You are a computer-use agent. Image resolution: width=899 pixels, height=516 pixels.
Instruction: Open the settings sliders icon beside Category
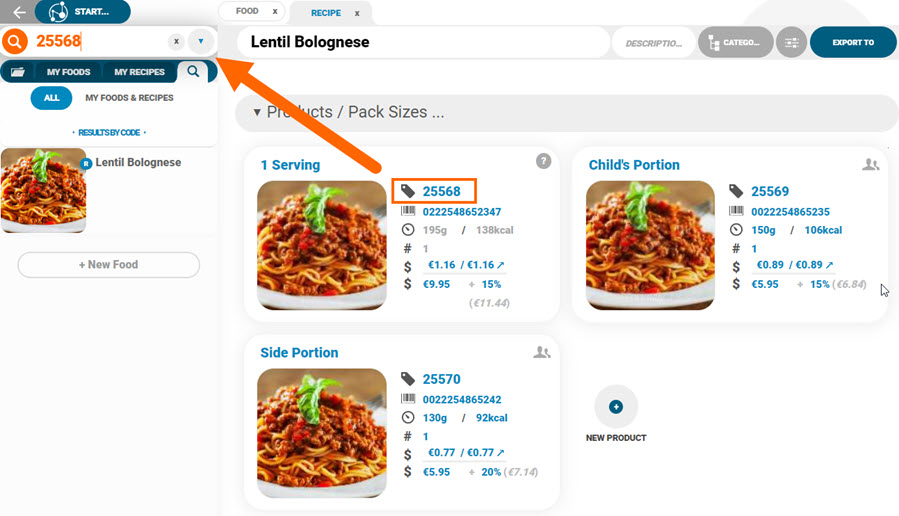(792, 42)
